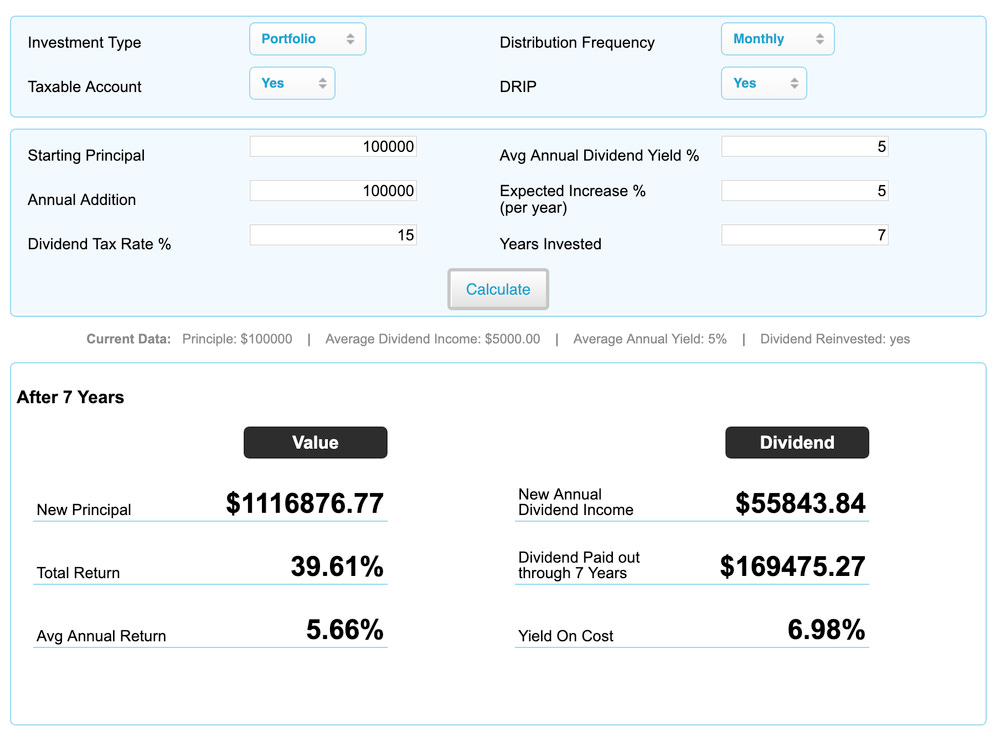The height and width of the screenshot is (740, 1000).
Task: Click 'Average Annual Yield: 5%' text
Action: pyautogui.click(x=650, y=339)
